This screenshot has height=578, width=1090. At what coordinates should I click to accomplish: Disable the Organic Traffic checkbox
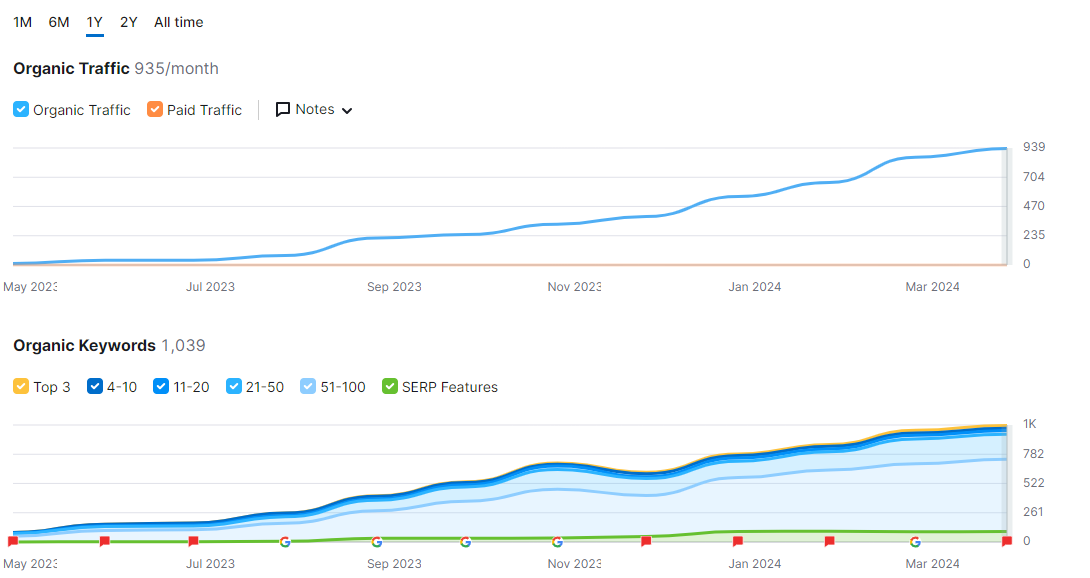point(20,109)
